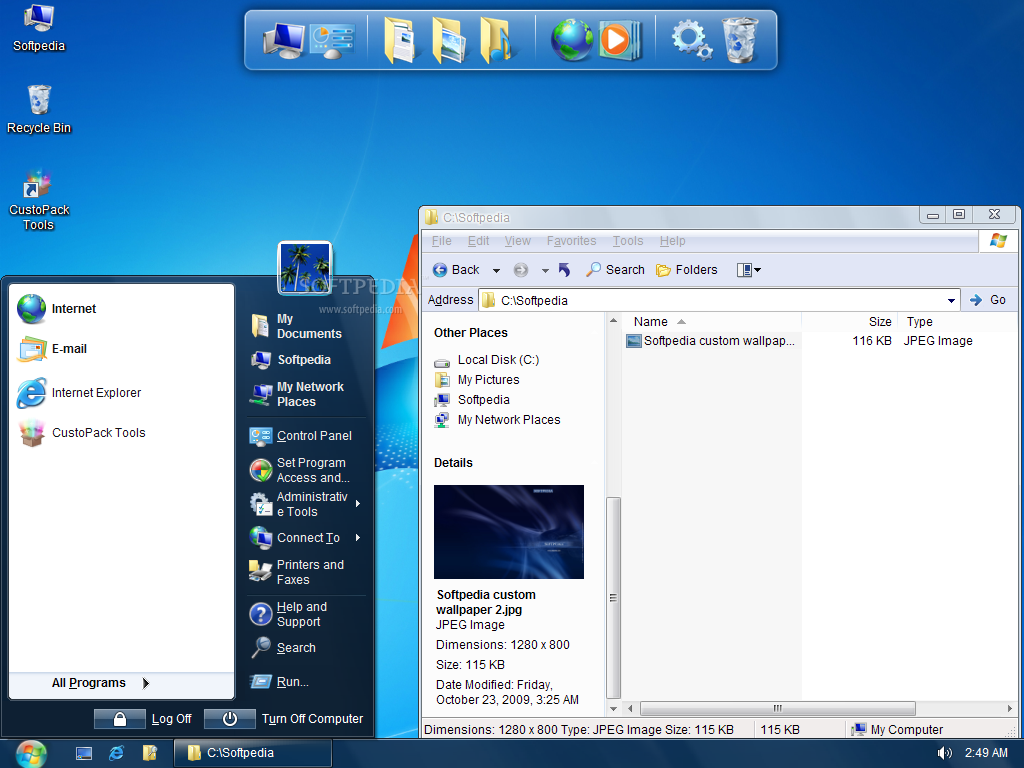Screen dimensions: 1024x768
Task: Open the pictures folder in the dock
Action: (449, 40)
